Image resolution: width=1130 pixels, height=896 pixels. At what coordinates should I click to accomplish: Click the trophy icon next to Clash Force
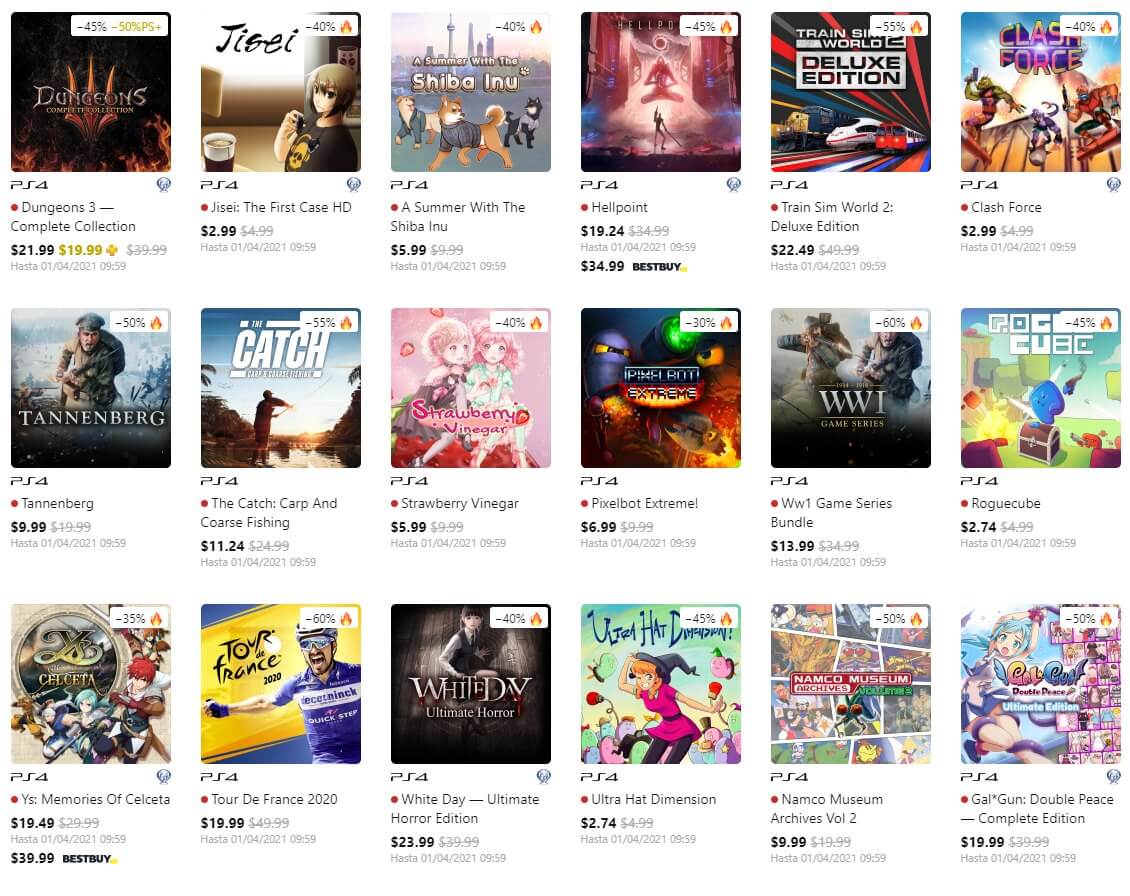click(1113, 185)
